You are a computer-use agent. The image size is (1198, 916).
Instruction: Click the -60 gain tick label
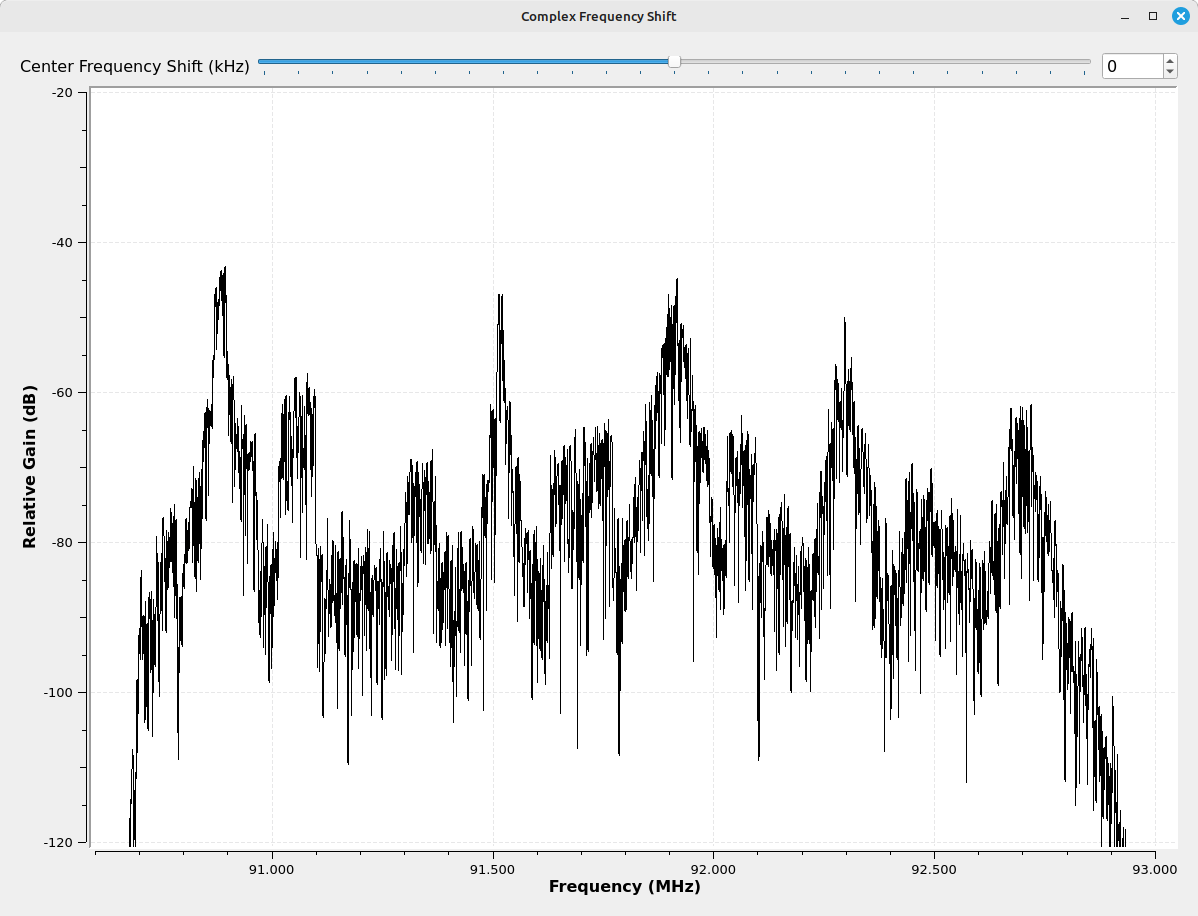pyautogui.click(x=62, y=393)
